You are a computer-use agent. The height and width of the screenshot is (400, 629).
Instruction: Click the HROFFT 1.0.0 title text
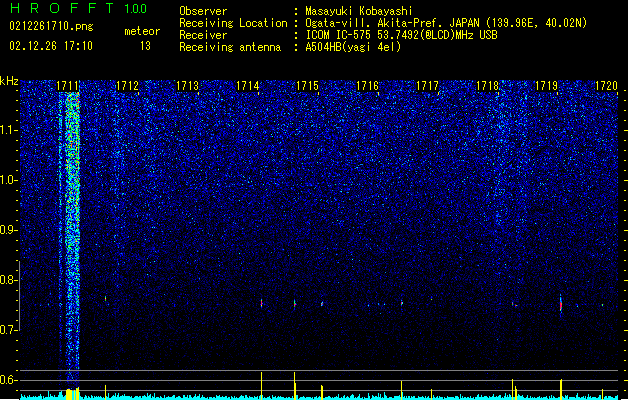78,8
